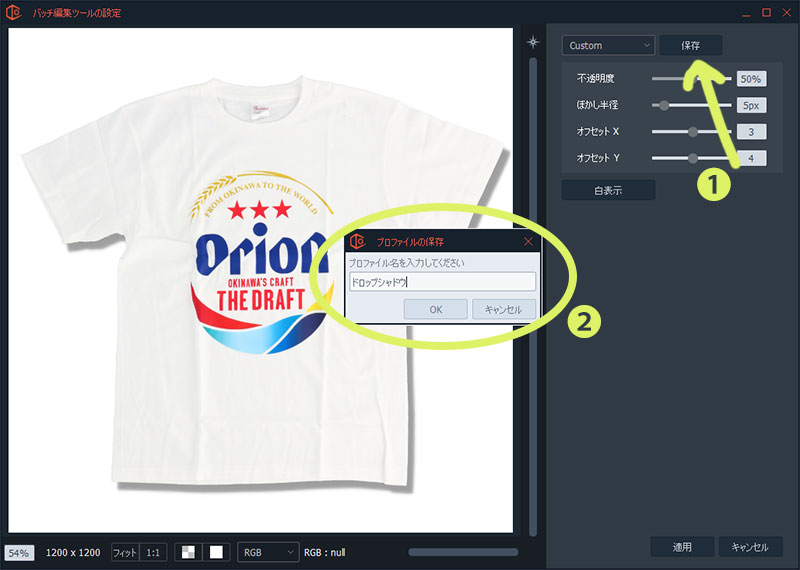Click the sparkle effect icon above the tool strip
Screen dimensions: 800x570
[533, 43]
